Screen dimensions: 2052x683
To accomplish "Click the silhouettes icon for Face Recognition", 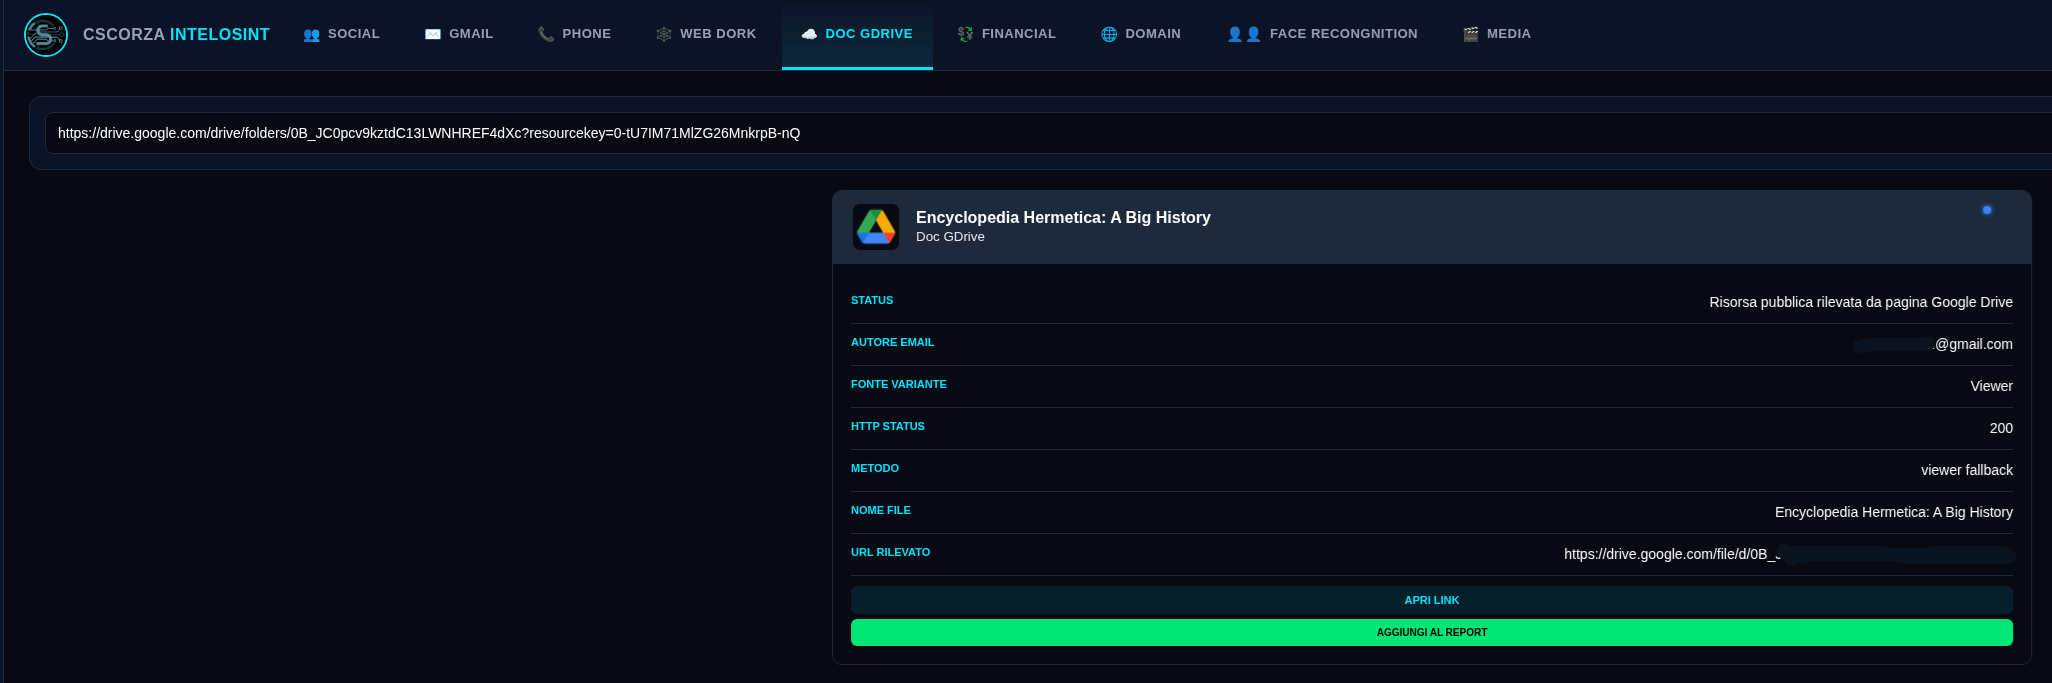I will (1244, 34).
